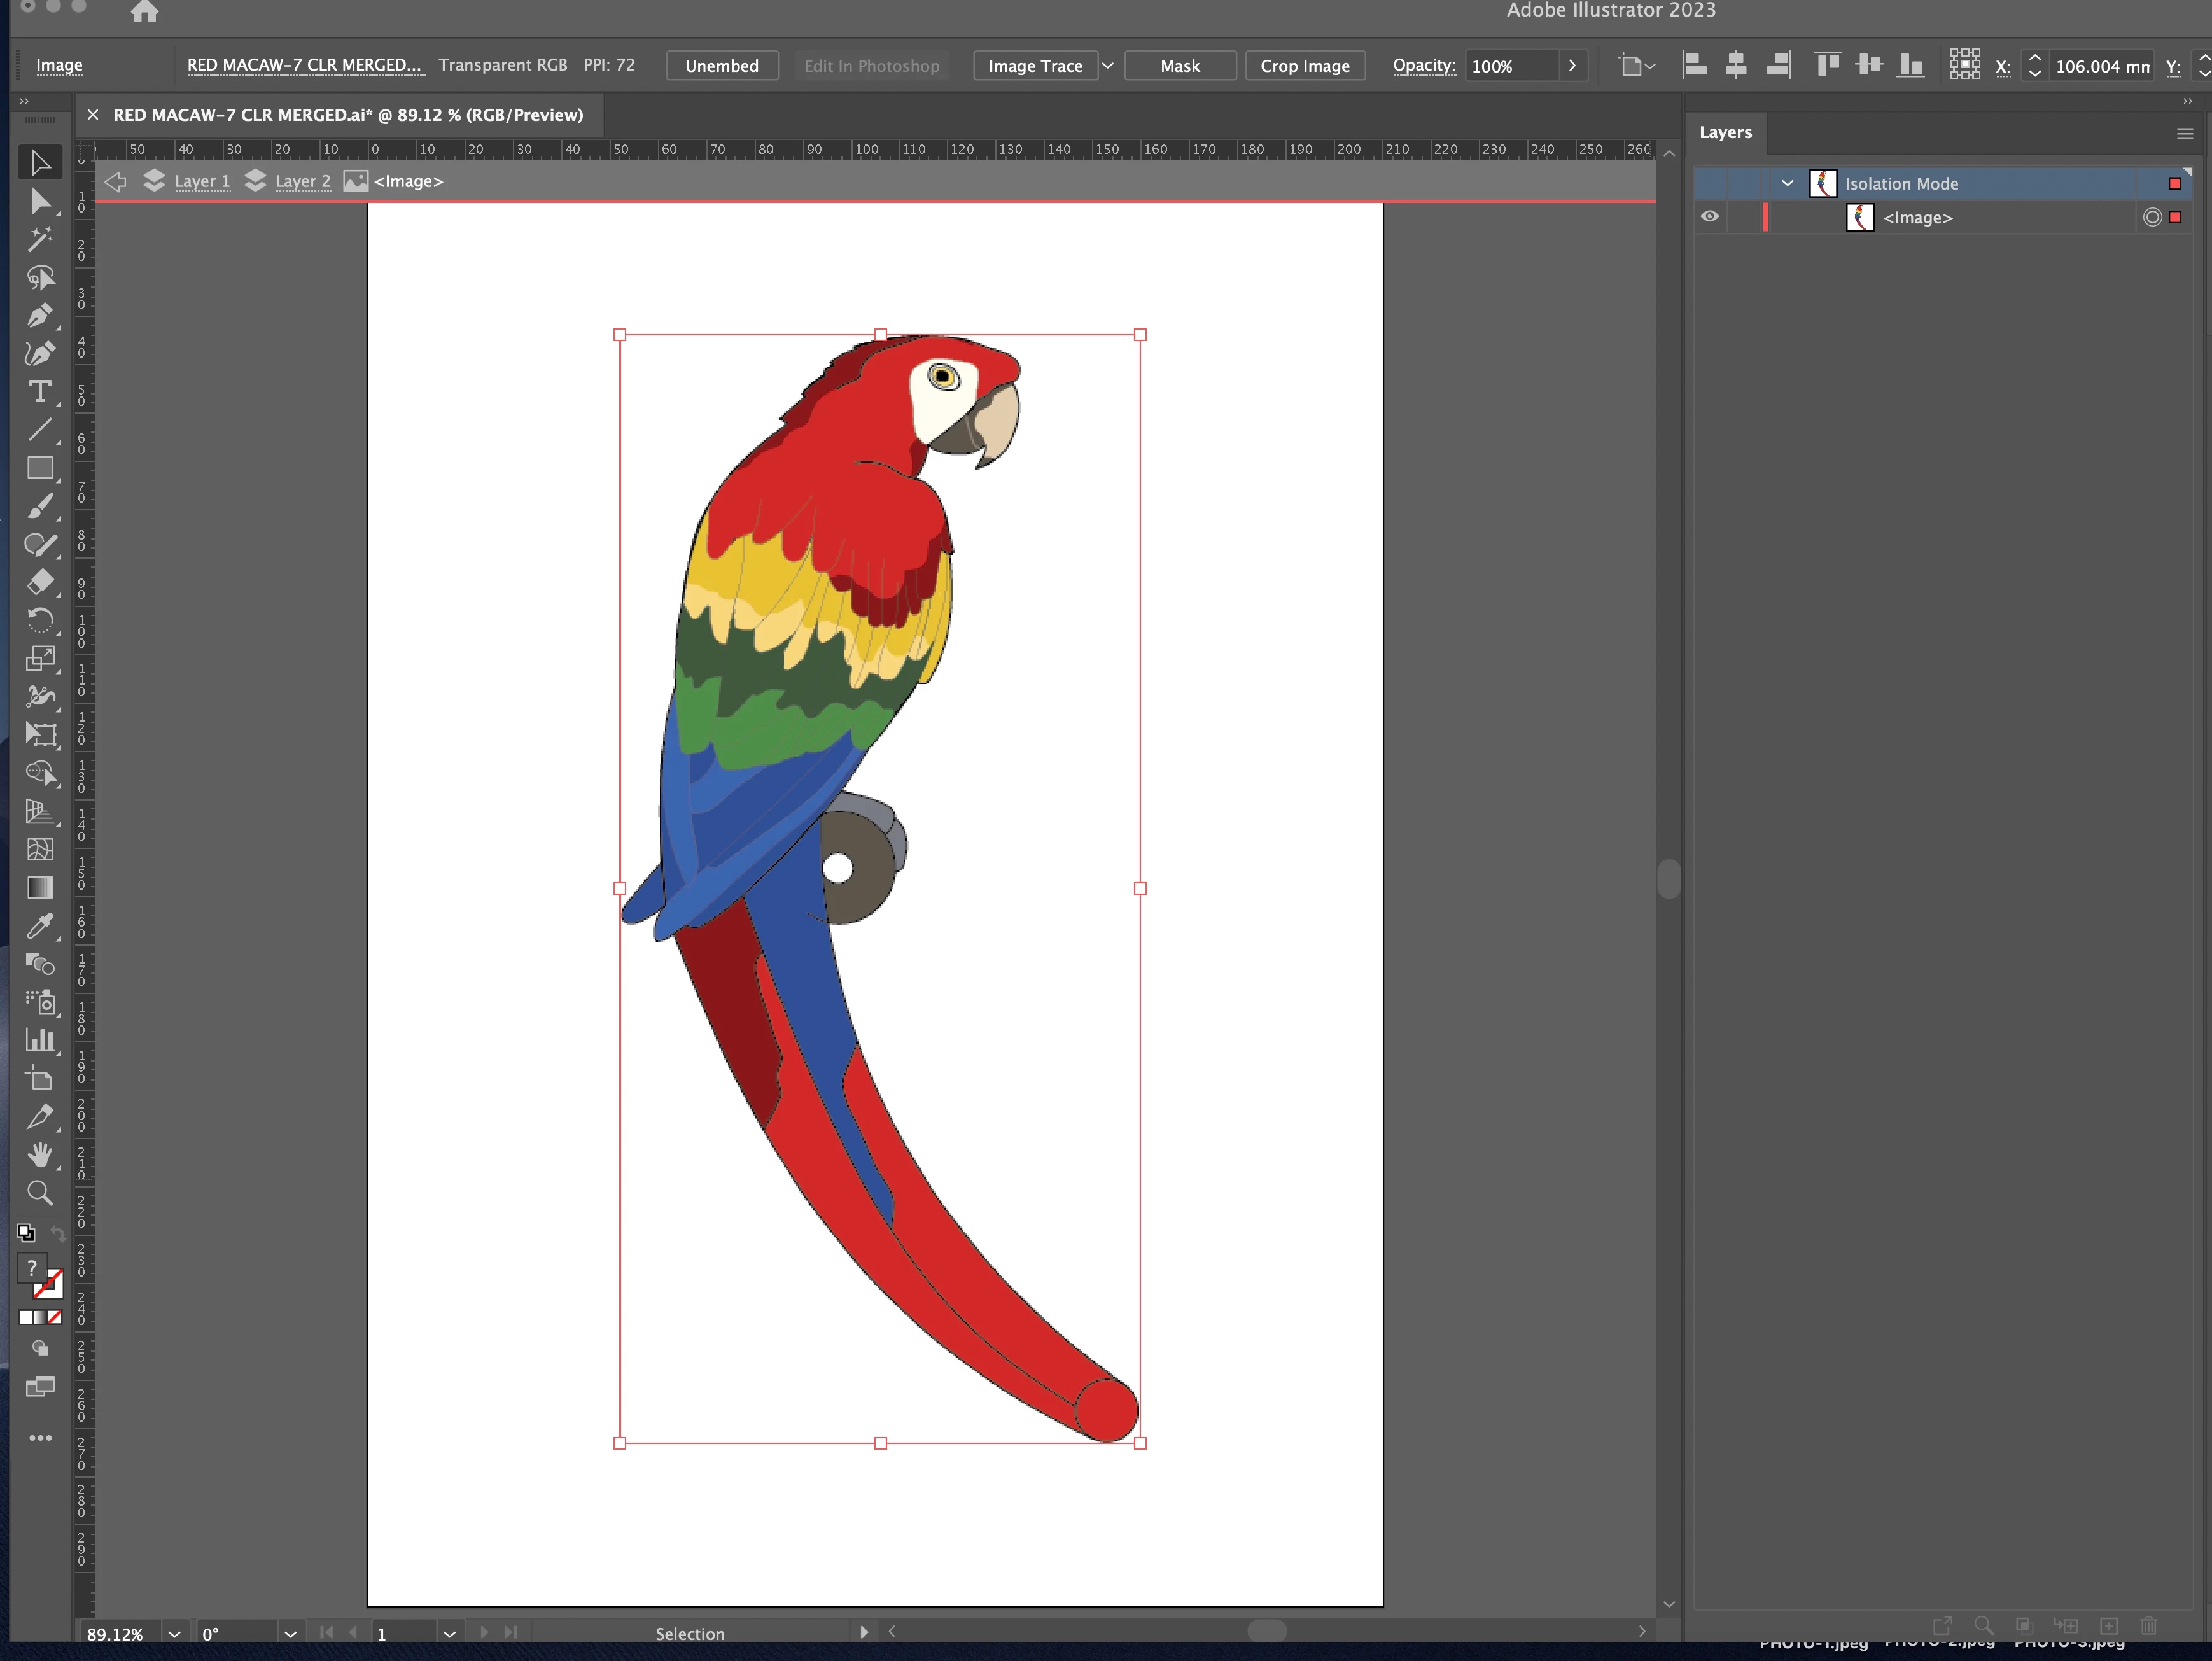This screenshot has height=1661, width=2212.
Task: Click target circle of <Image> layer
Action: [x=2152, y=217]
